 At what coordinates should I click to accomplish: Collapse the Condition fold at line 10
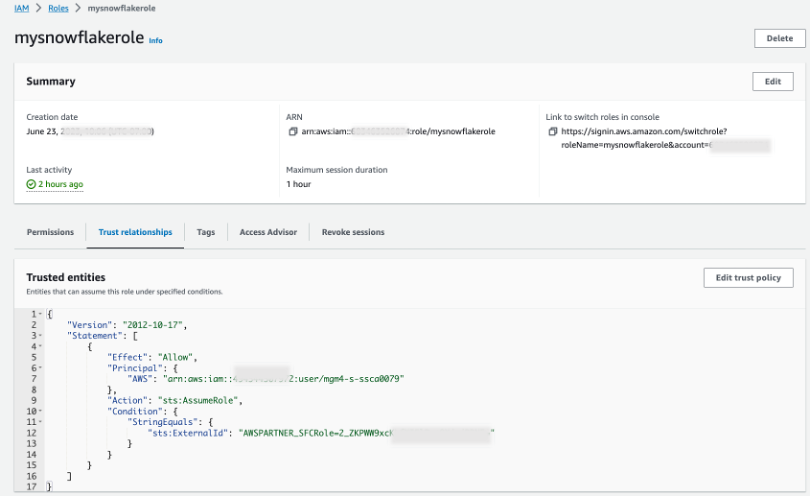40,412
